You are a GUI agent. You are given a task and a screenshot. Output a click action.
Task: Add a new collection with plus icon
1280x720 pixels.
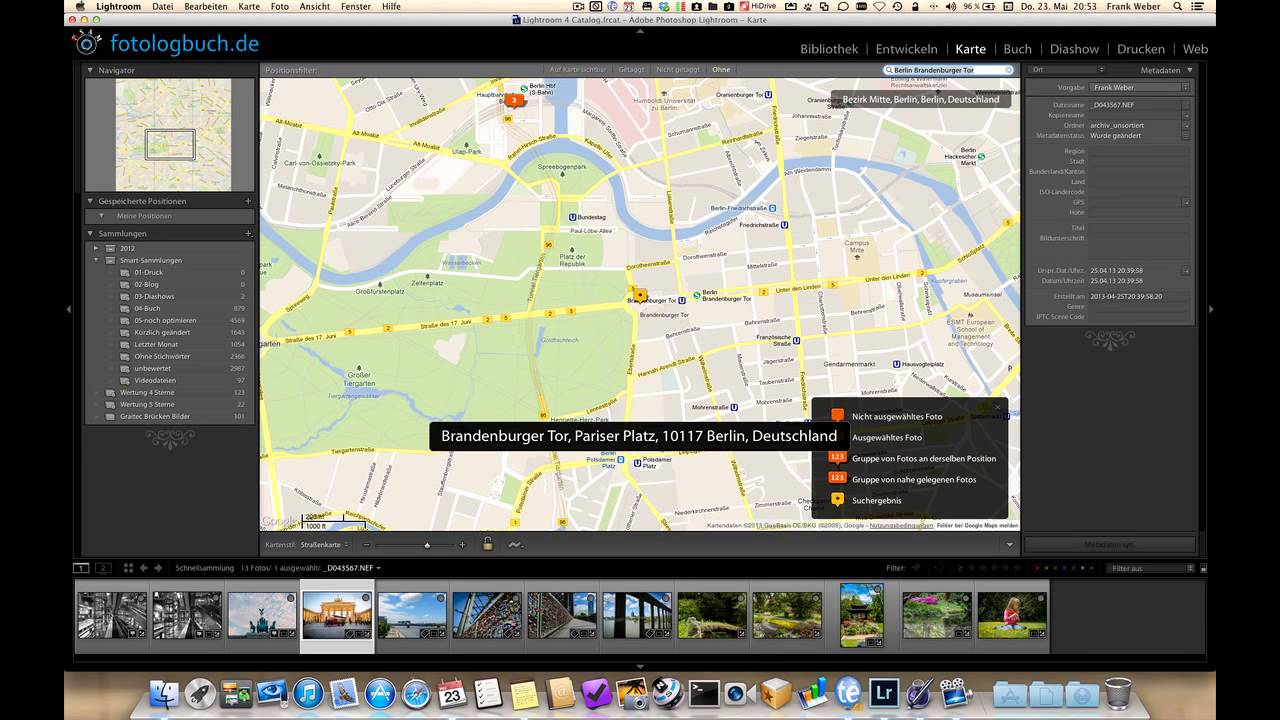[248, 233]
